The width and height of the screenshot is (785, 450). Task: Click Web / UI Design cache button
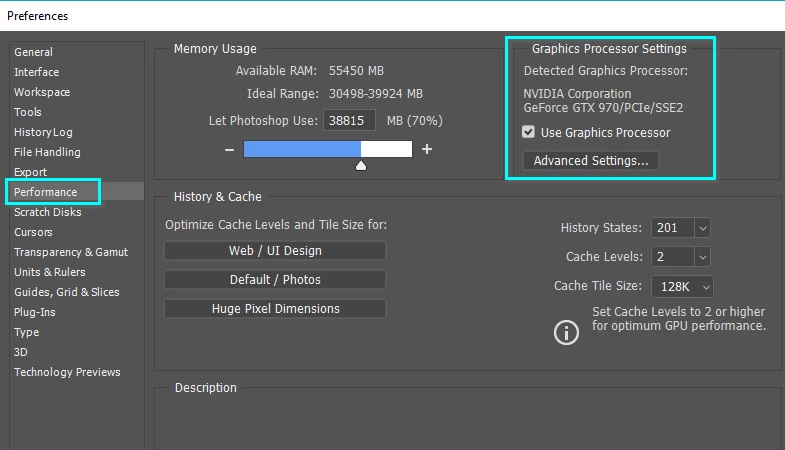tap(275, 251)
